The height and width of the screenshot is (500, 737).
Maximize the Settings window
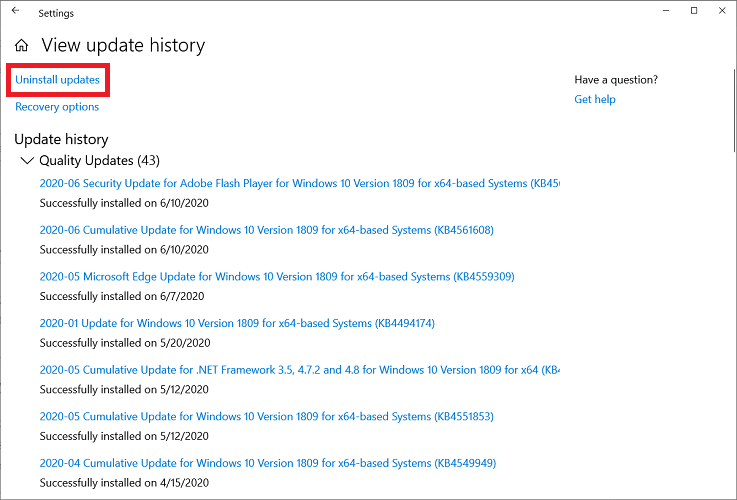point(694,11)
